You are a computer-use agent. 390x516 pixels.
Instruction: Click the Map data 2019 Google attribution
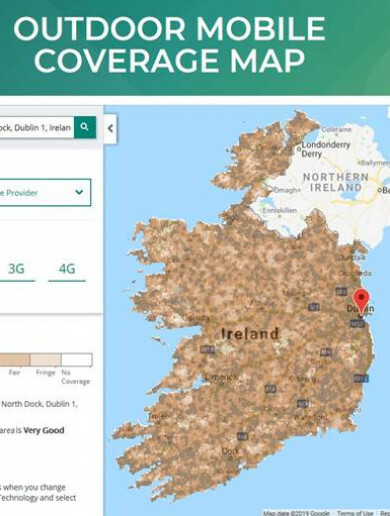(297, 513)
